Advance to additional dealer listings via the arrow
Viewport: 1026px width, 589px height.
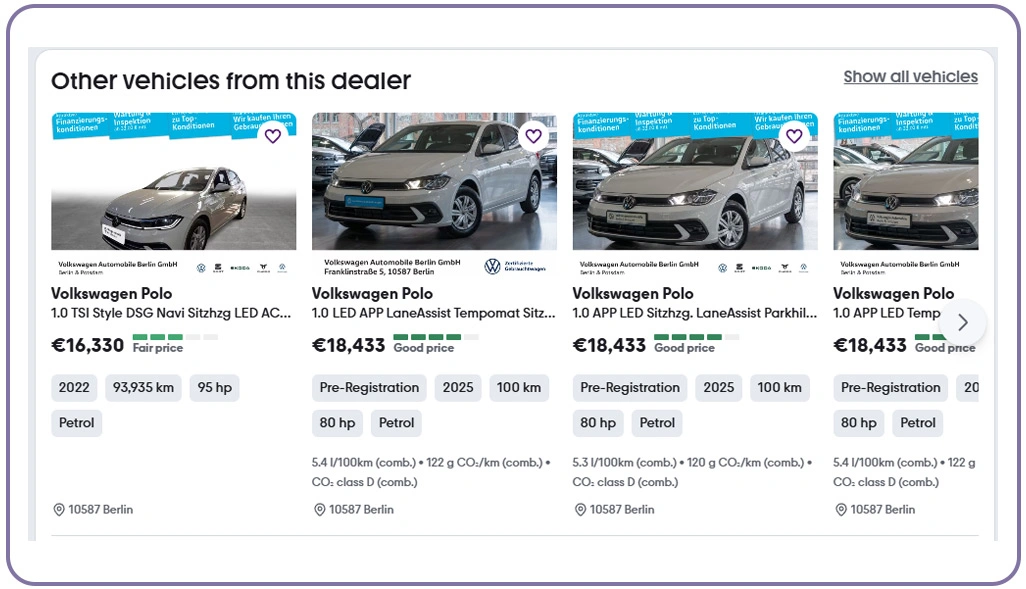(x=962, y=322)
